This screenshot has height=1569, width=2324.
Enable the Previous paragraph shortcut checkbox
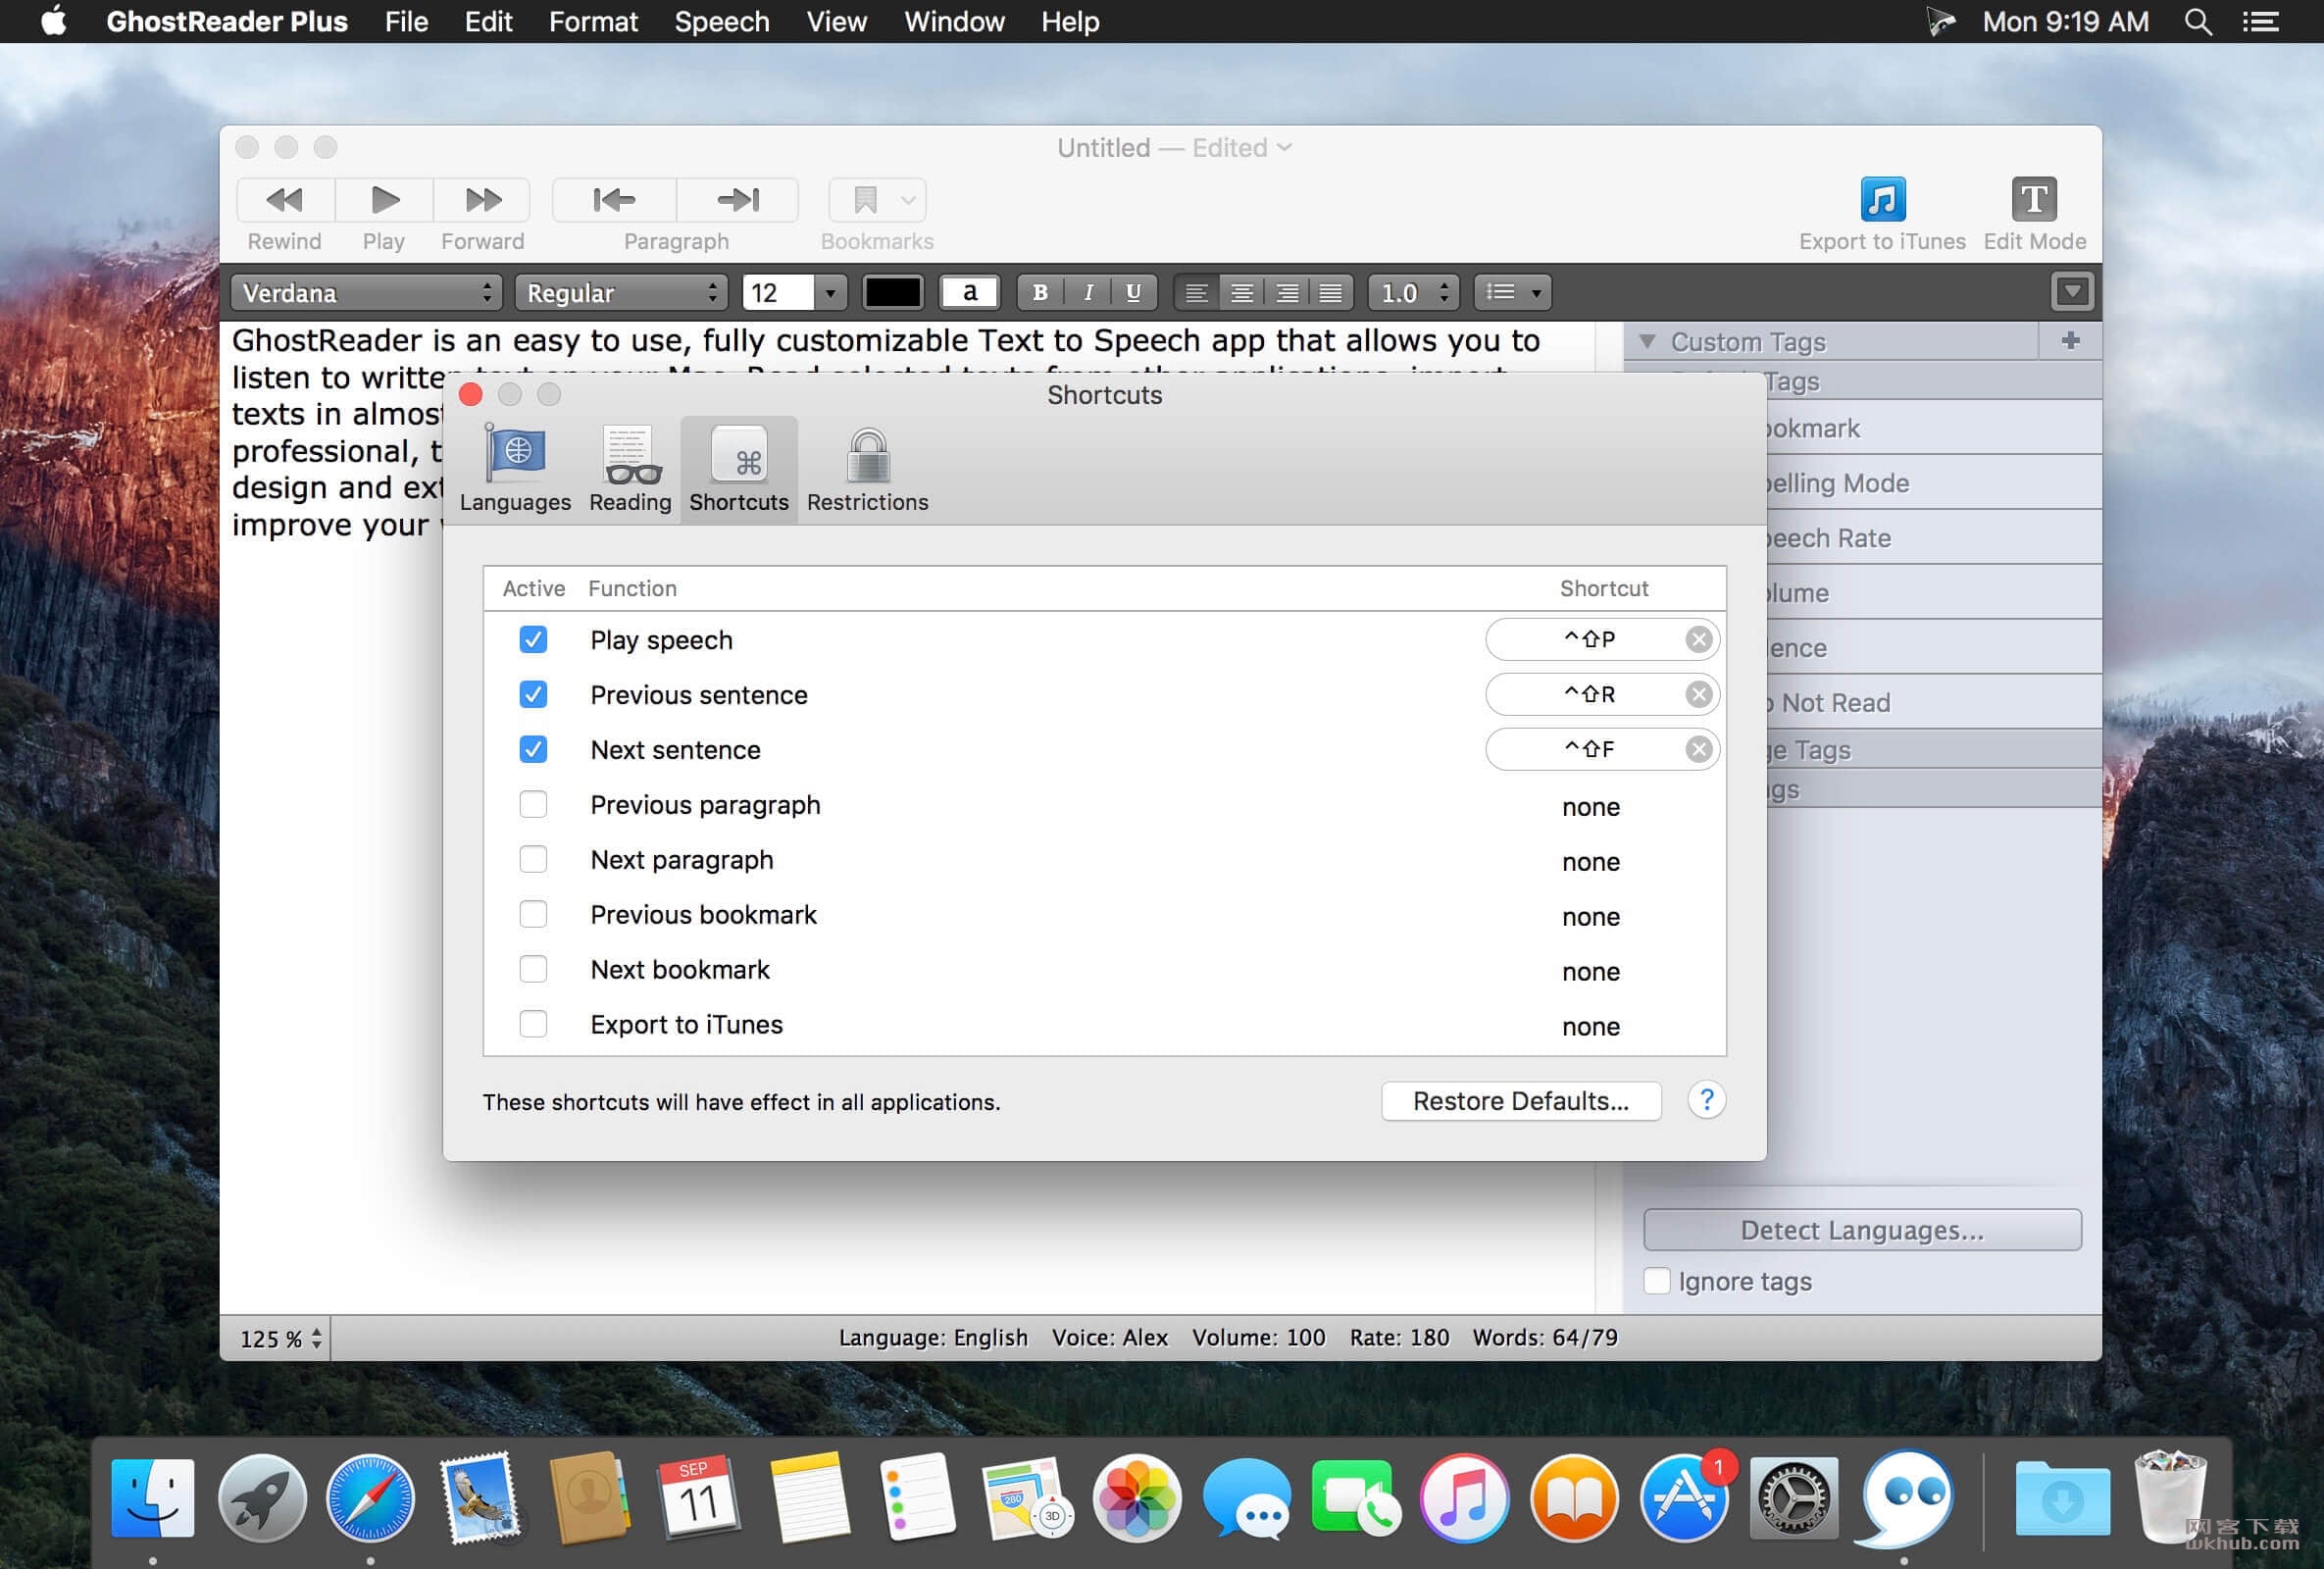(x=533, y=804)
